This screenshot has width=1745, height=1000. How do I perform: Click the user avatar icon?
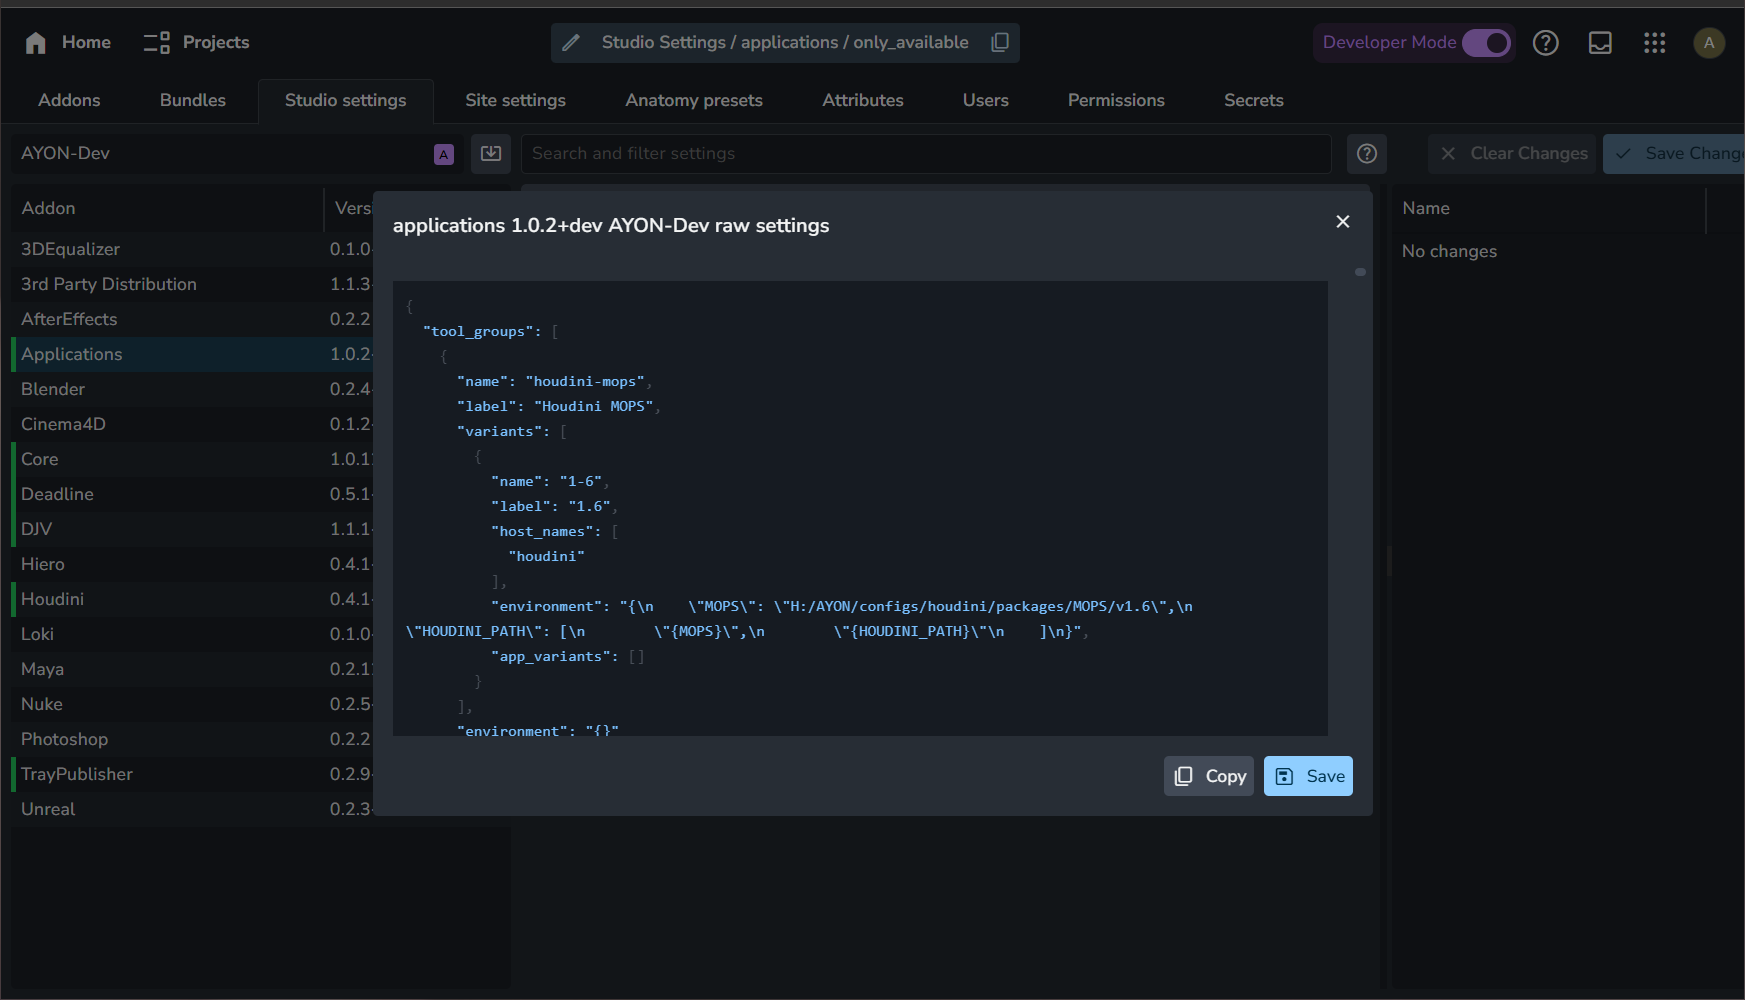[1708, 43]
